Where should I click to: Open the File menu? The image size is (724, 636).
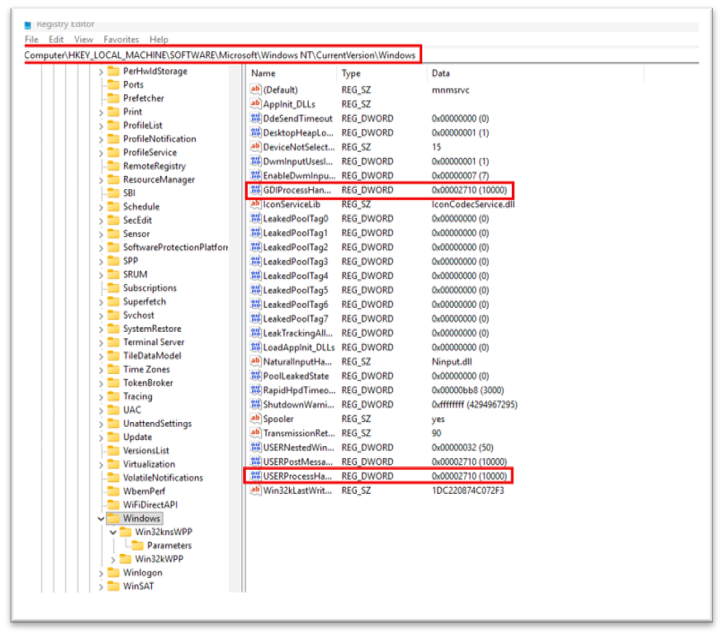[x=31, y=39]
